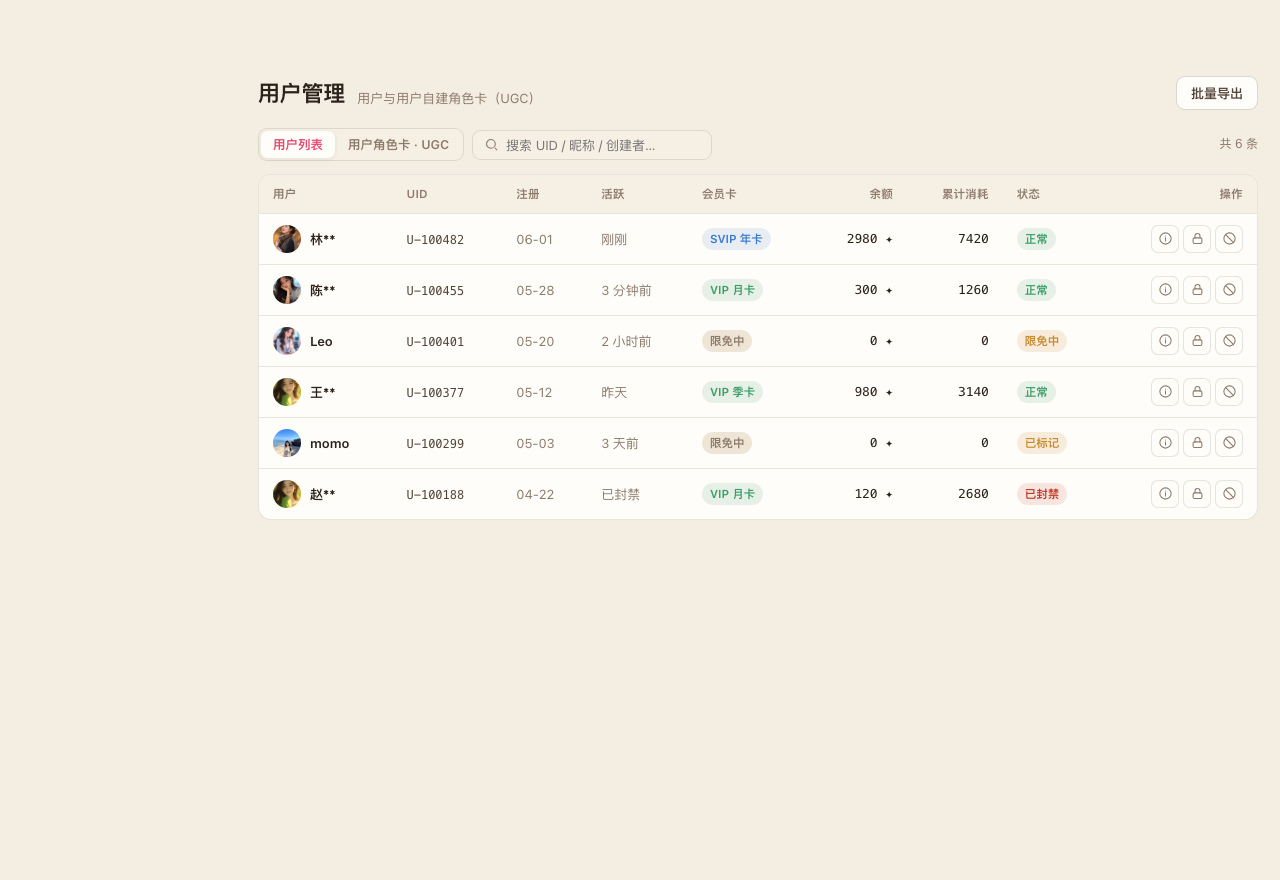
Task: Click the SVIP 年卡 badge
Action: point(736,239)
